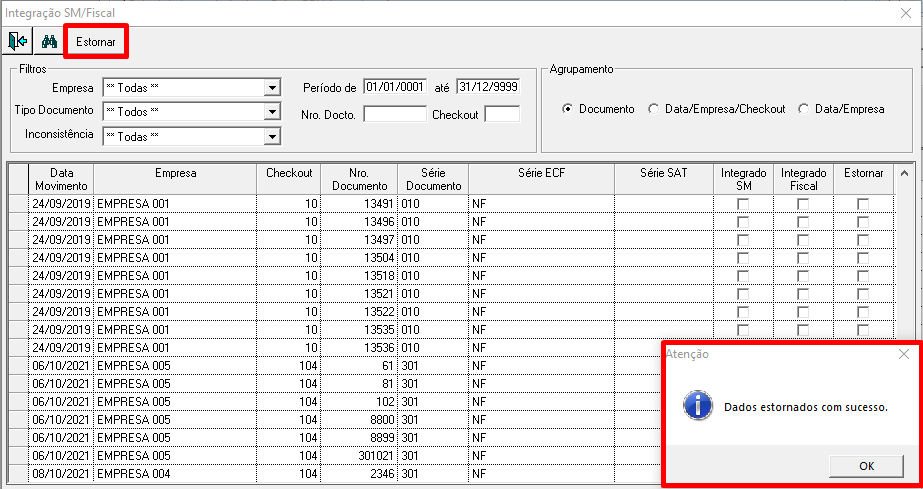Viewport: 923px width, 489px height.
Task: Click the Série ECF column header
Action: tap(541, 179)
